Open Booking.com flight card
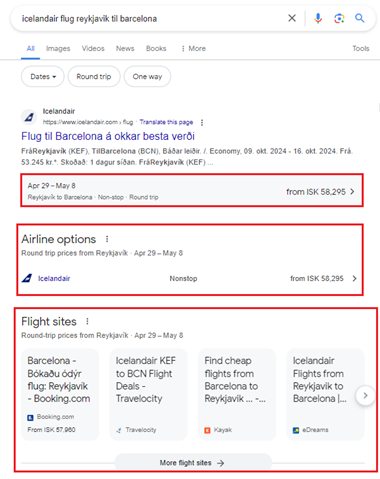This screenshot has width=380, height=479. click(x=60, y=395)
